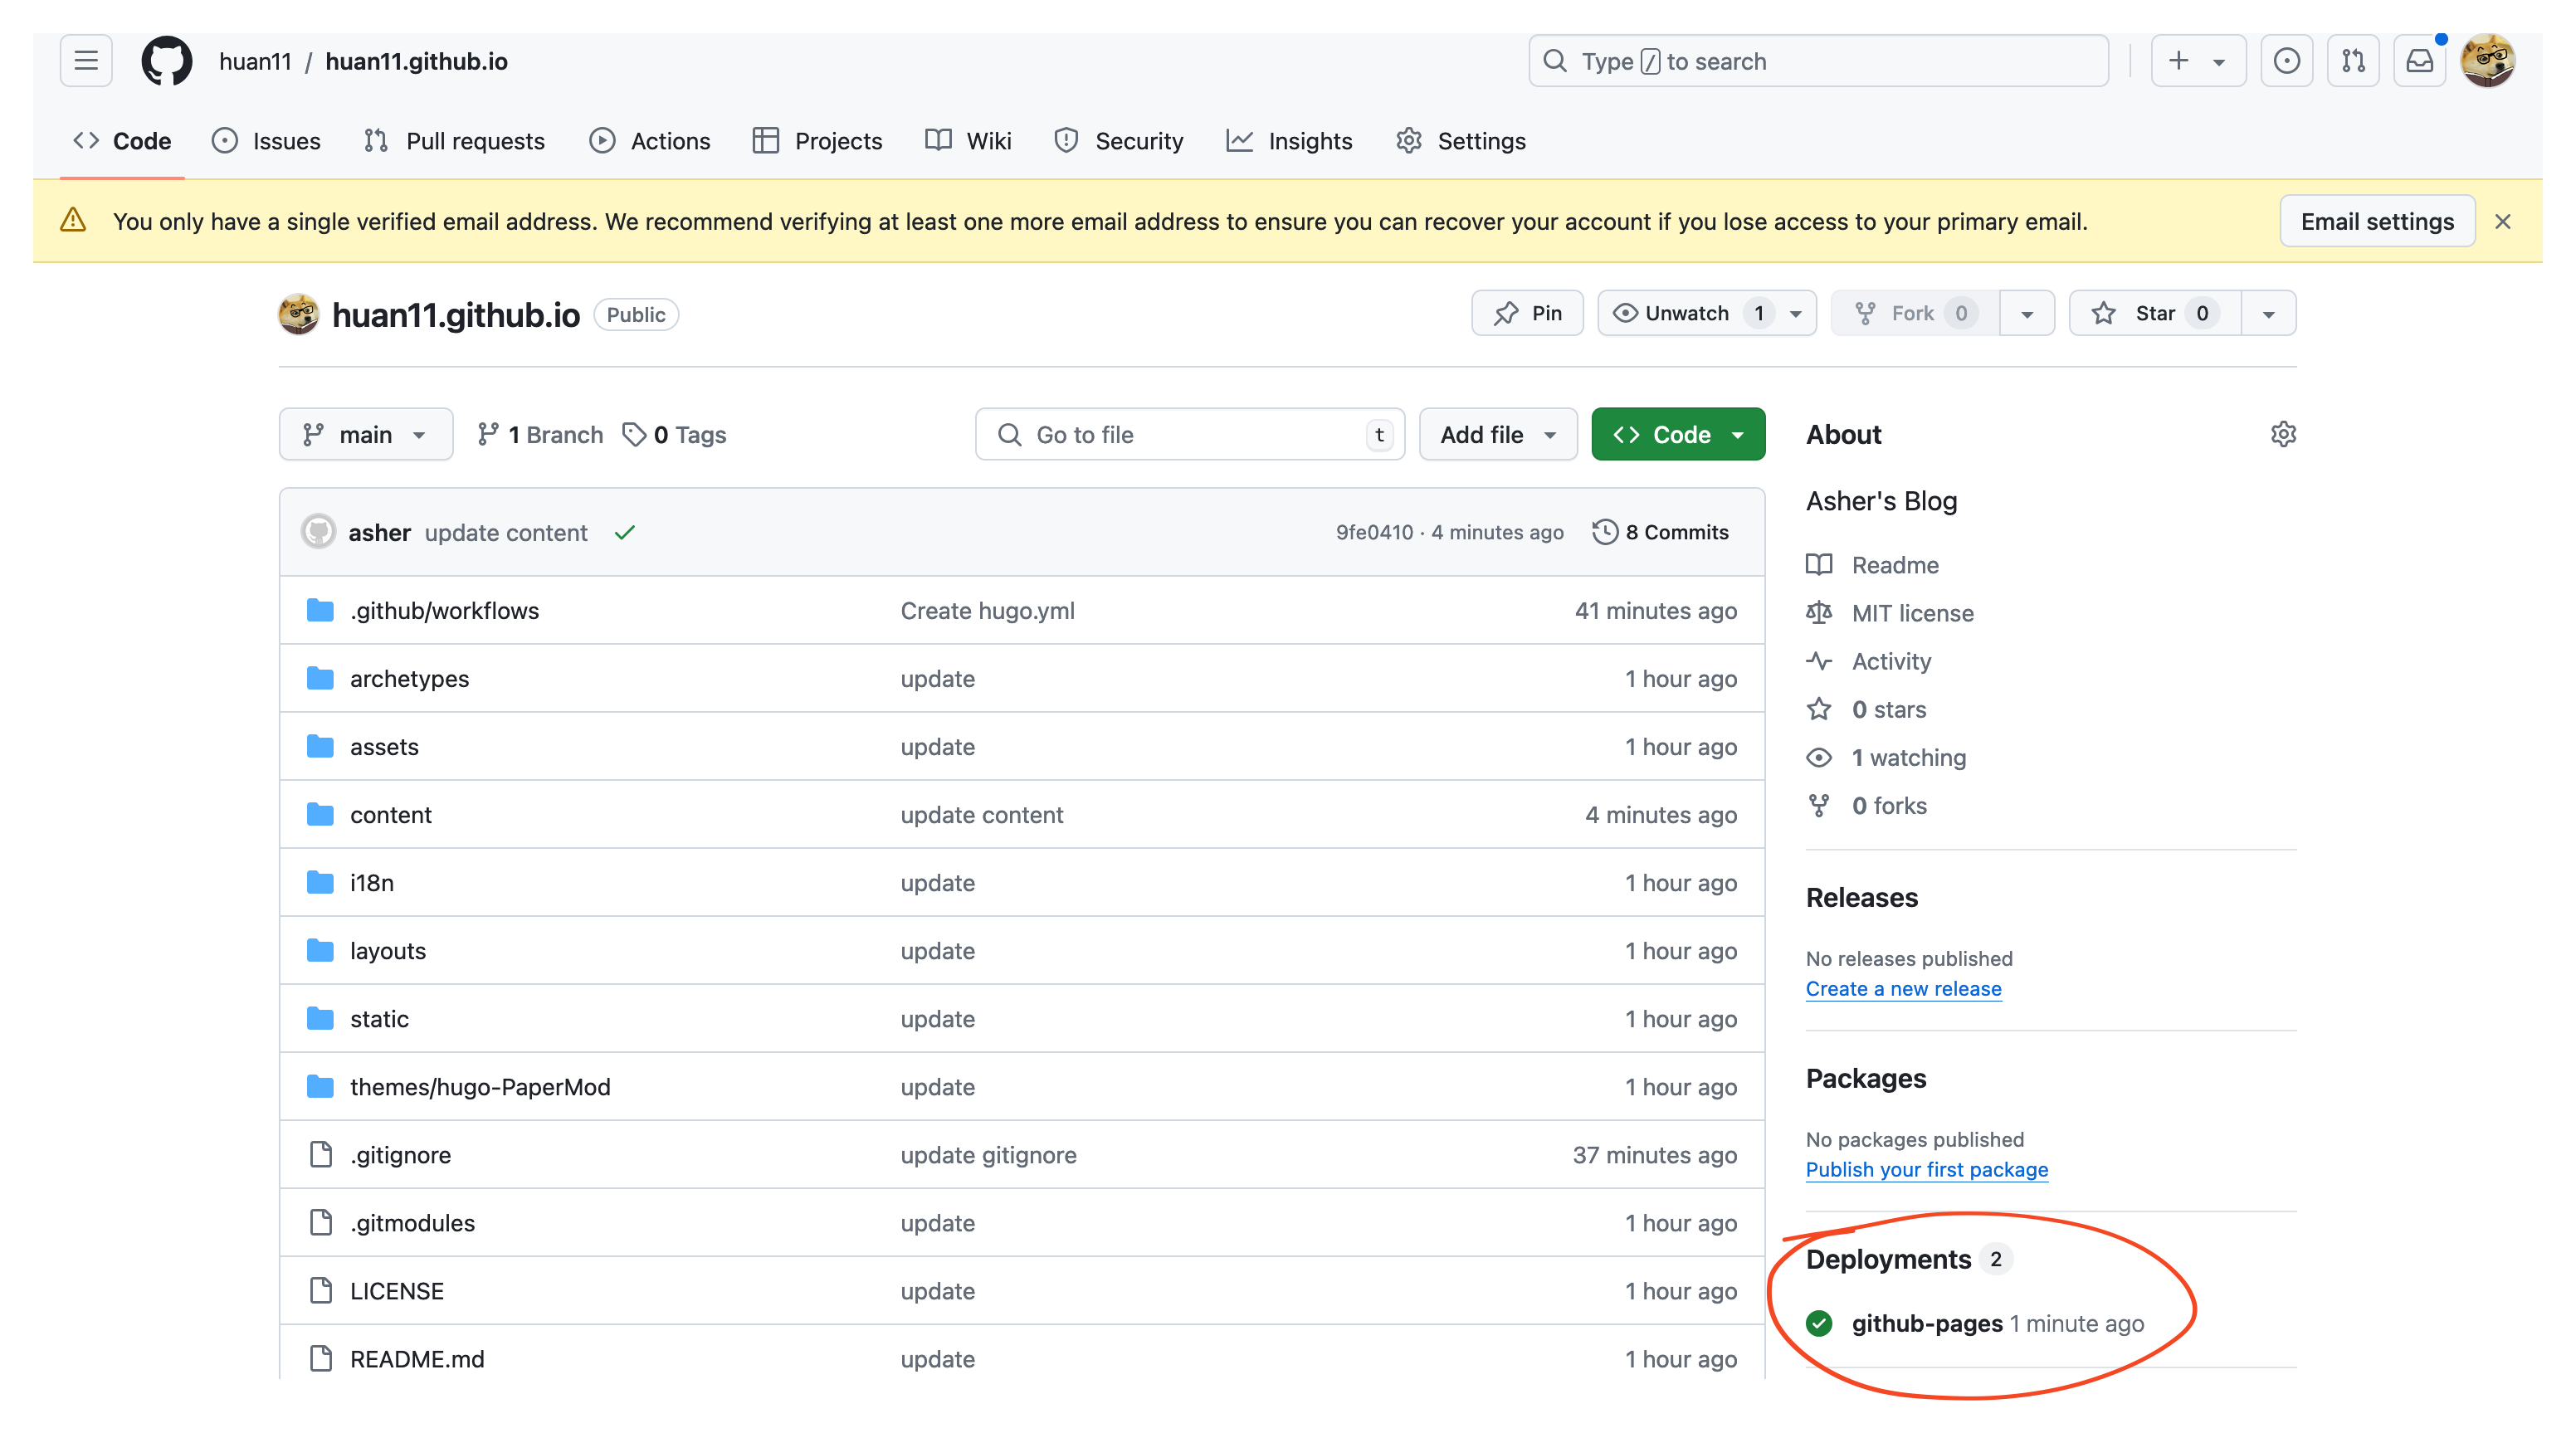Click the Go to file search field

[1189, 434]
